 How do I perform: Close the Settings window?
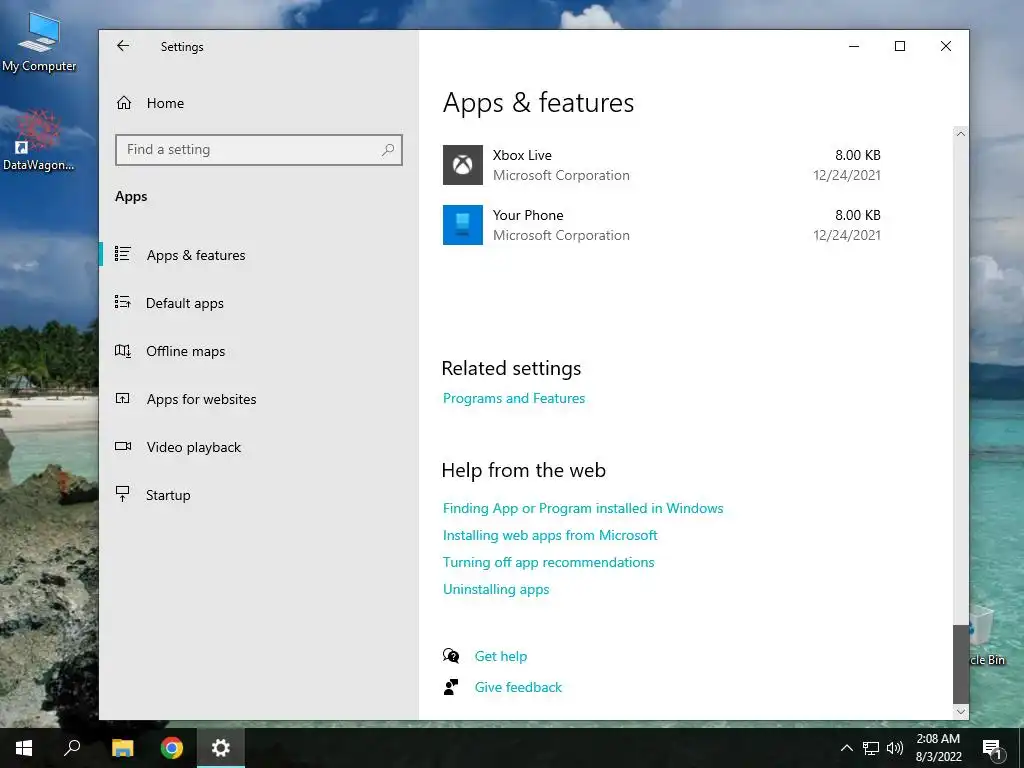tap(946, 46)
